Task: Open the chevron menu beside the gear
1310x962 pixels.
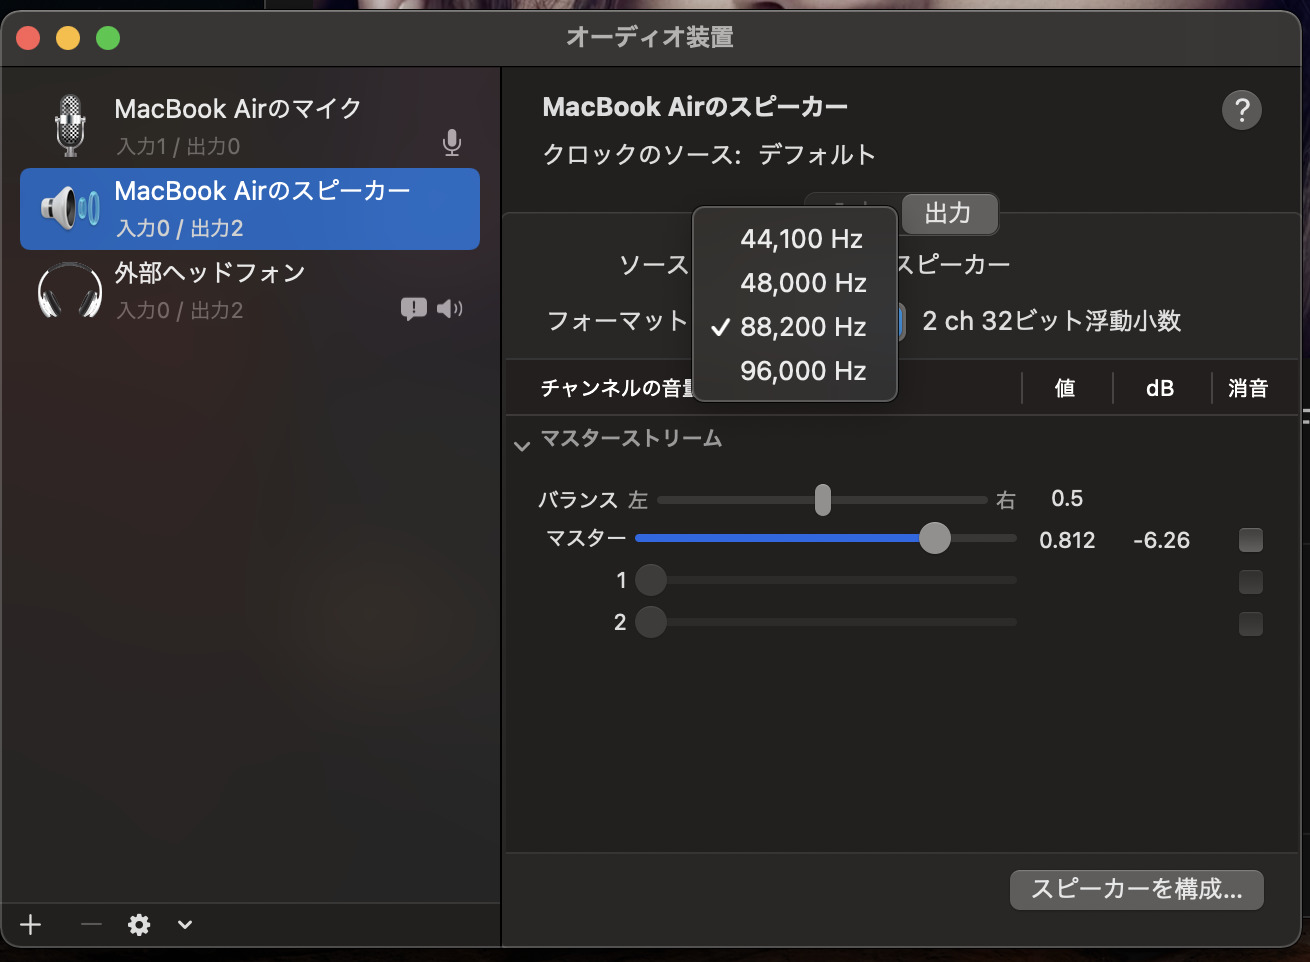Action: coord(185,924)
